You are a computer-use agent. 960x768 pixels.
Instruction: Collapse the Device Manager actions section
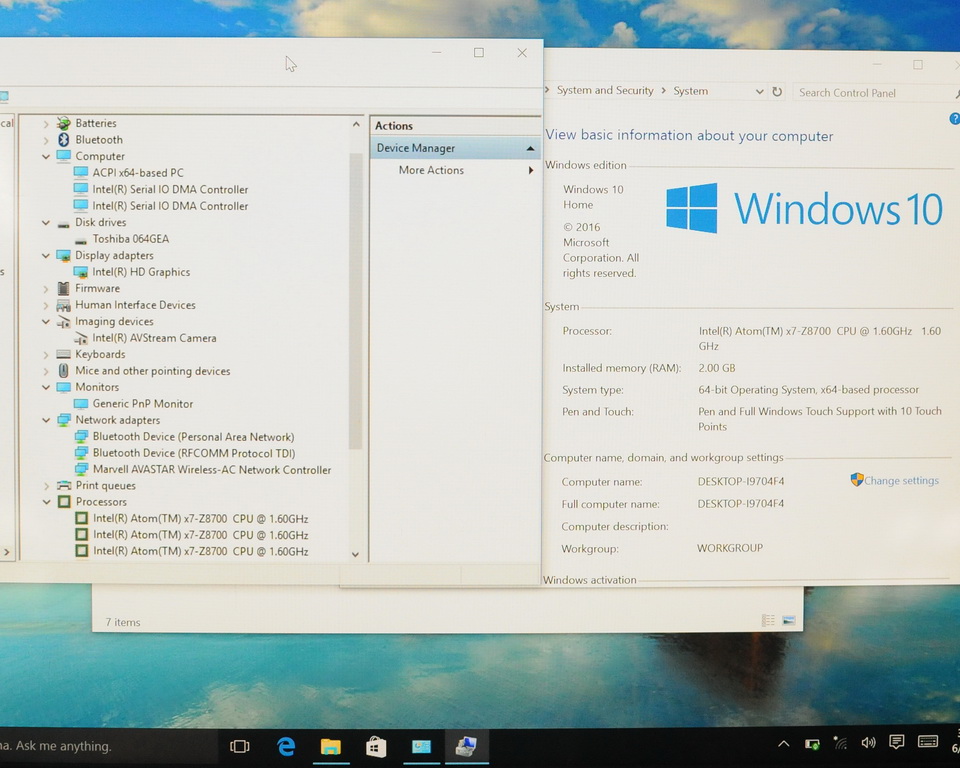530,148
